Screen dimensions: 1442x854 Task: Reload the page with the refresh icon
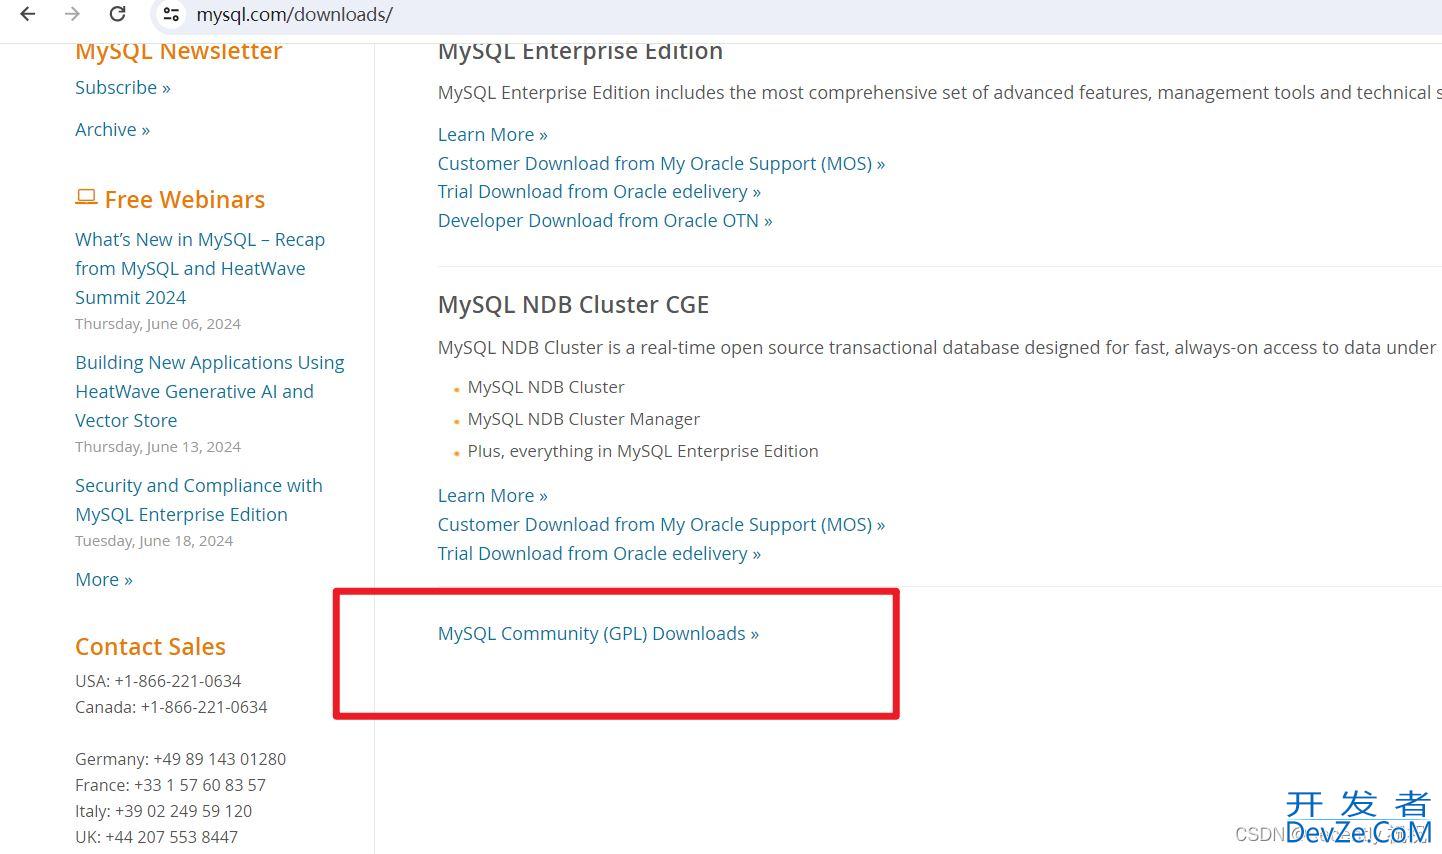point(117,14)
